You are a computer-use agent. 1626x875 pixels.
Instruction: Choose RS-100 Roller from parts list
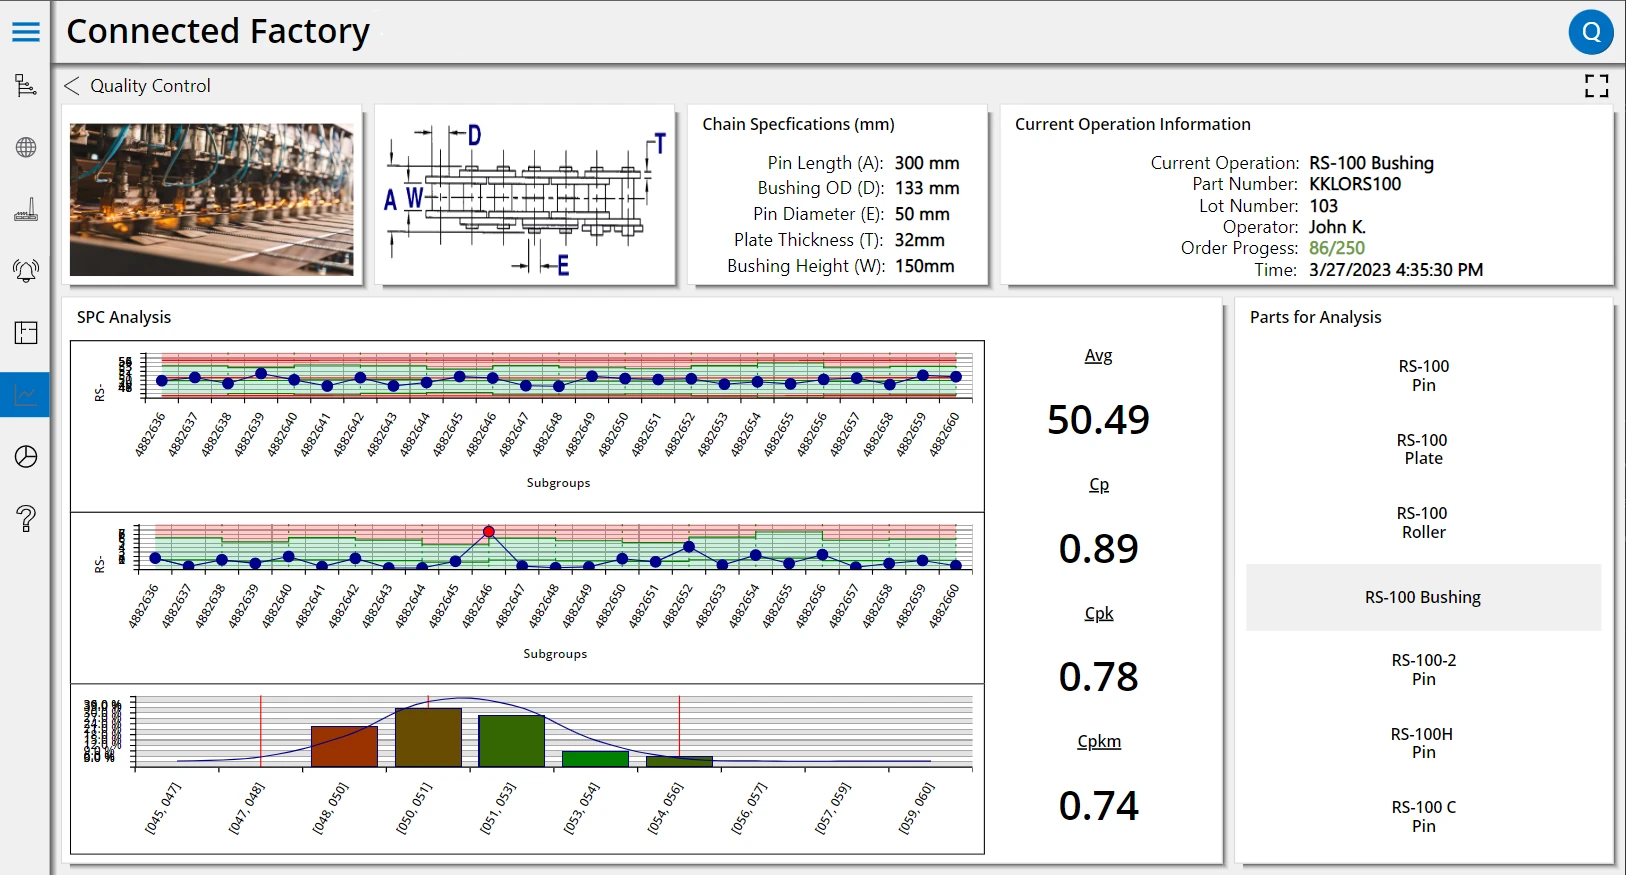1423,523
